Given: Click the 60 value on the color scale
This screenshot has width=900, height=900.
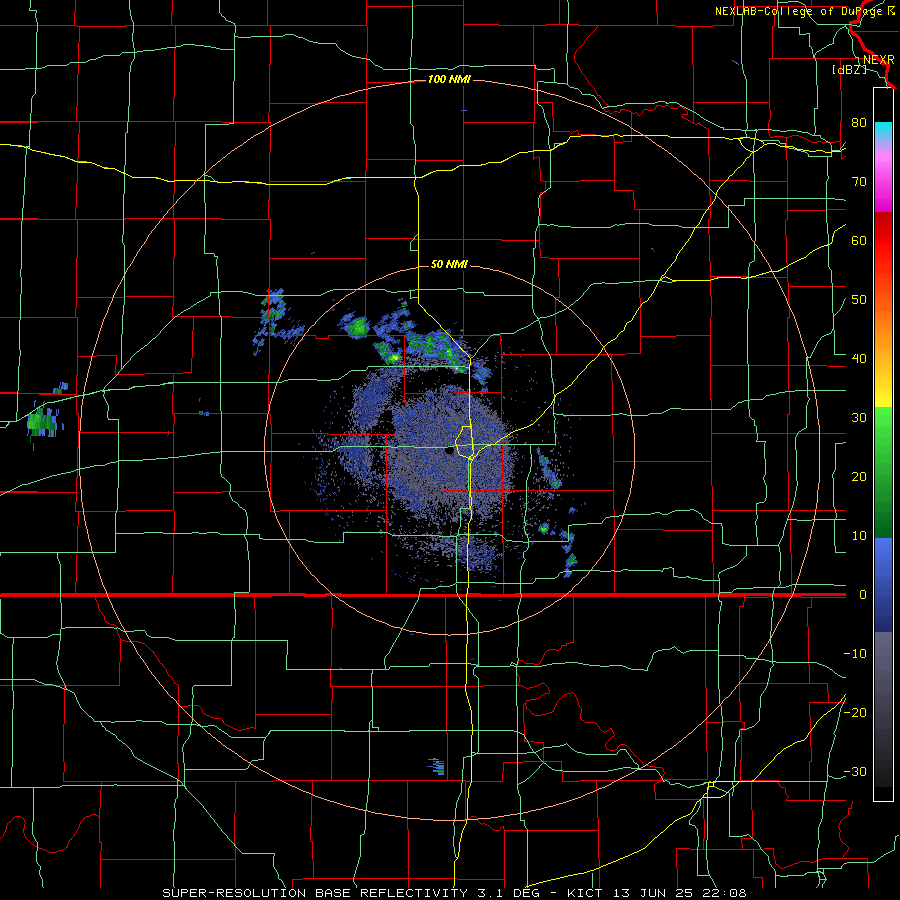Looking at the screenshot, I should pyautogui.click(x=859, y=240).
